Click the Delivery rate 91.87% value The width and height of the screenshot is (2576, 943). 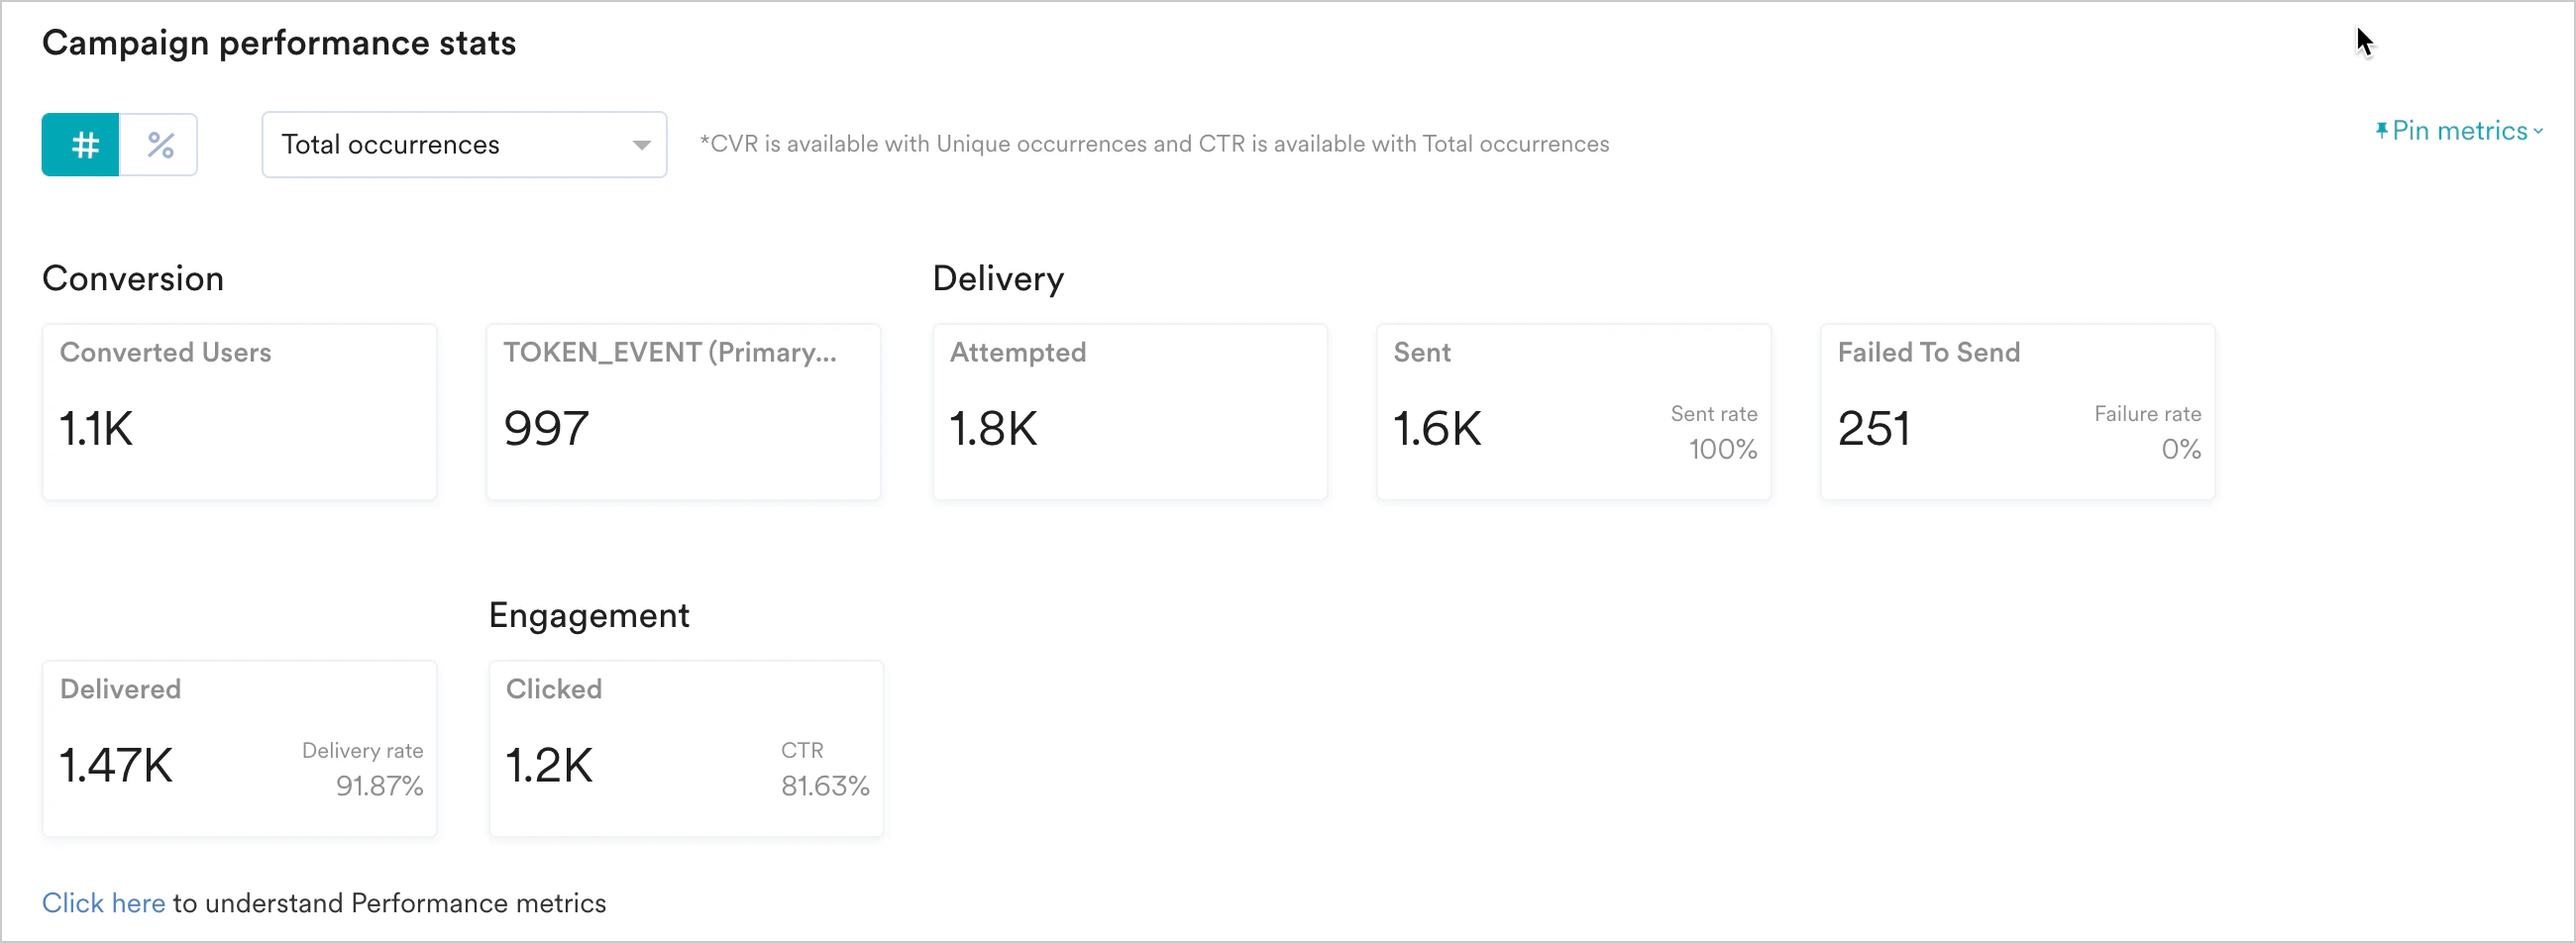click(x=379, y=786)
